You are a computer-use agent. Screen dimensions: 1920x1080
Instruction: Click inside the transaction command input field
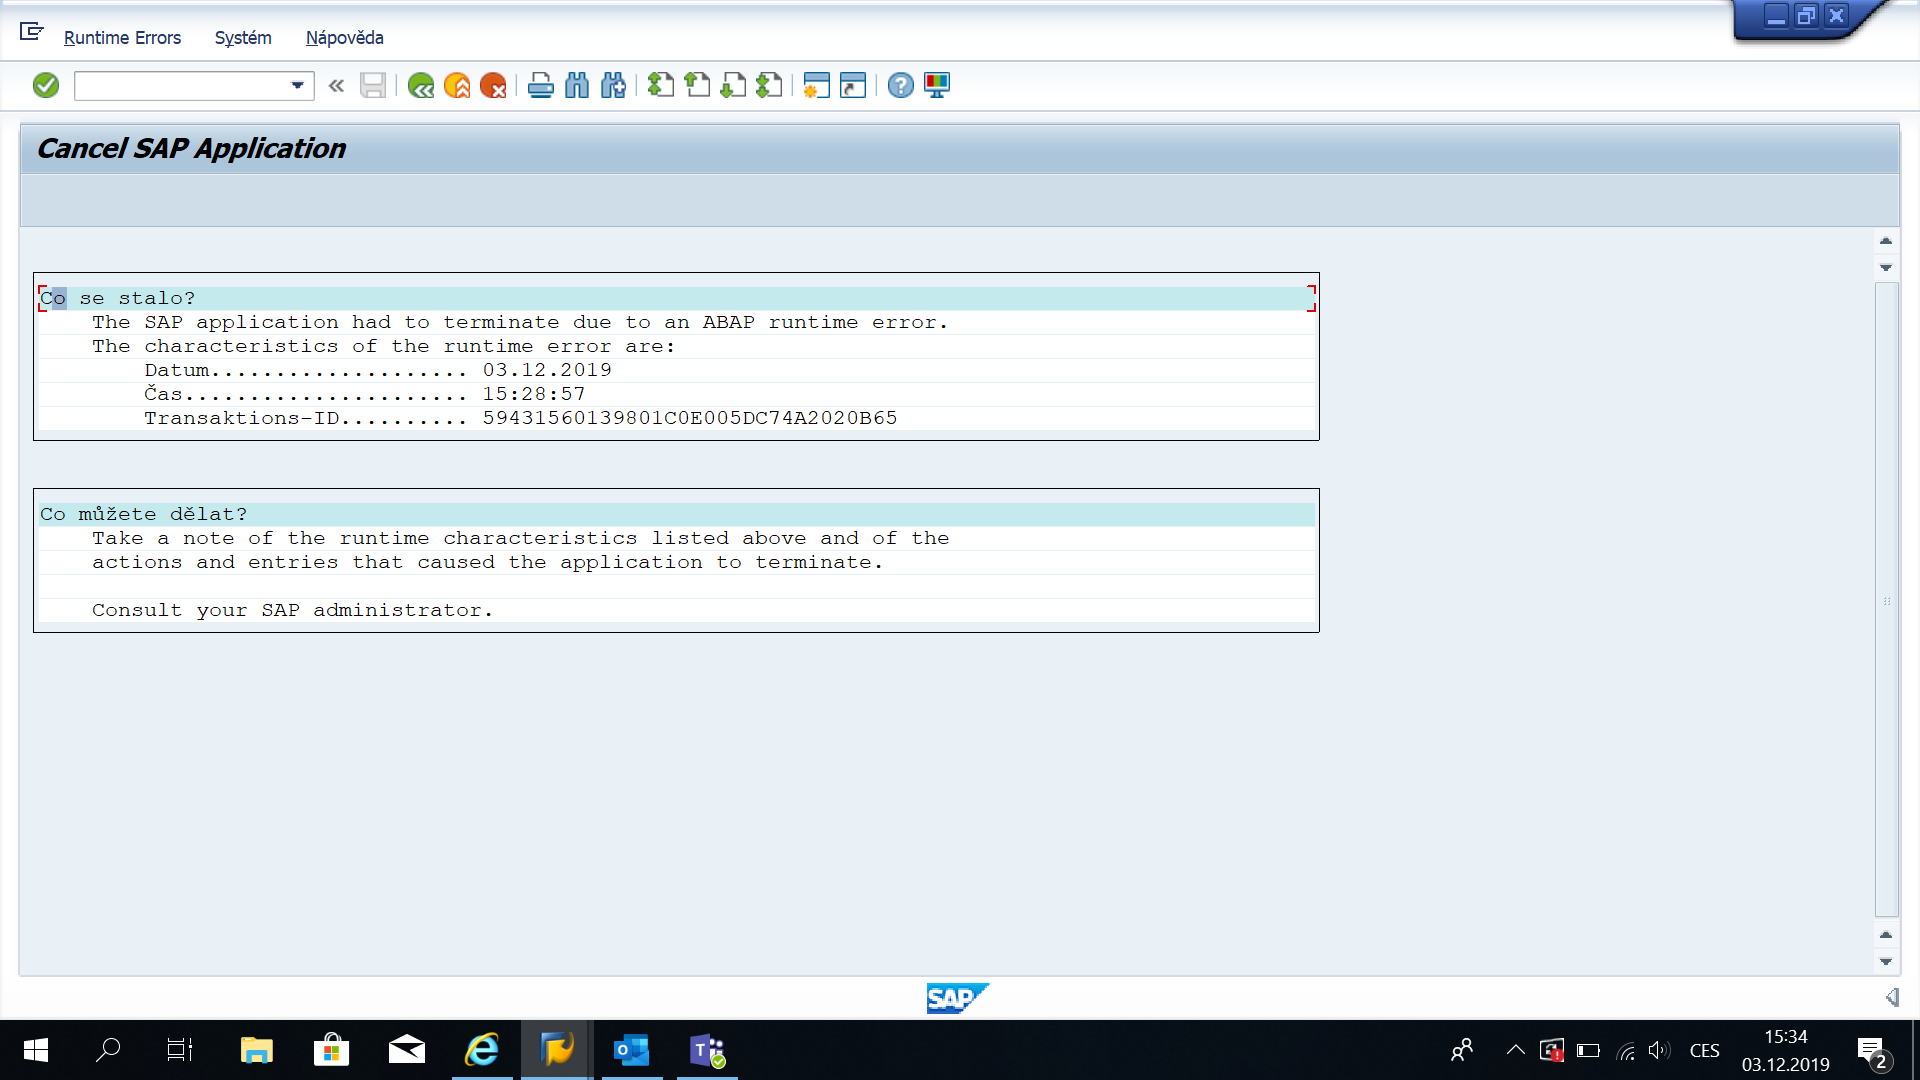(x=180, y=86)
